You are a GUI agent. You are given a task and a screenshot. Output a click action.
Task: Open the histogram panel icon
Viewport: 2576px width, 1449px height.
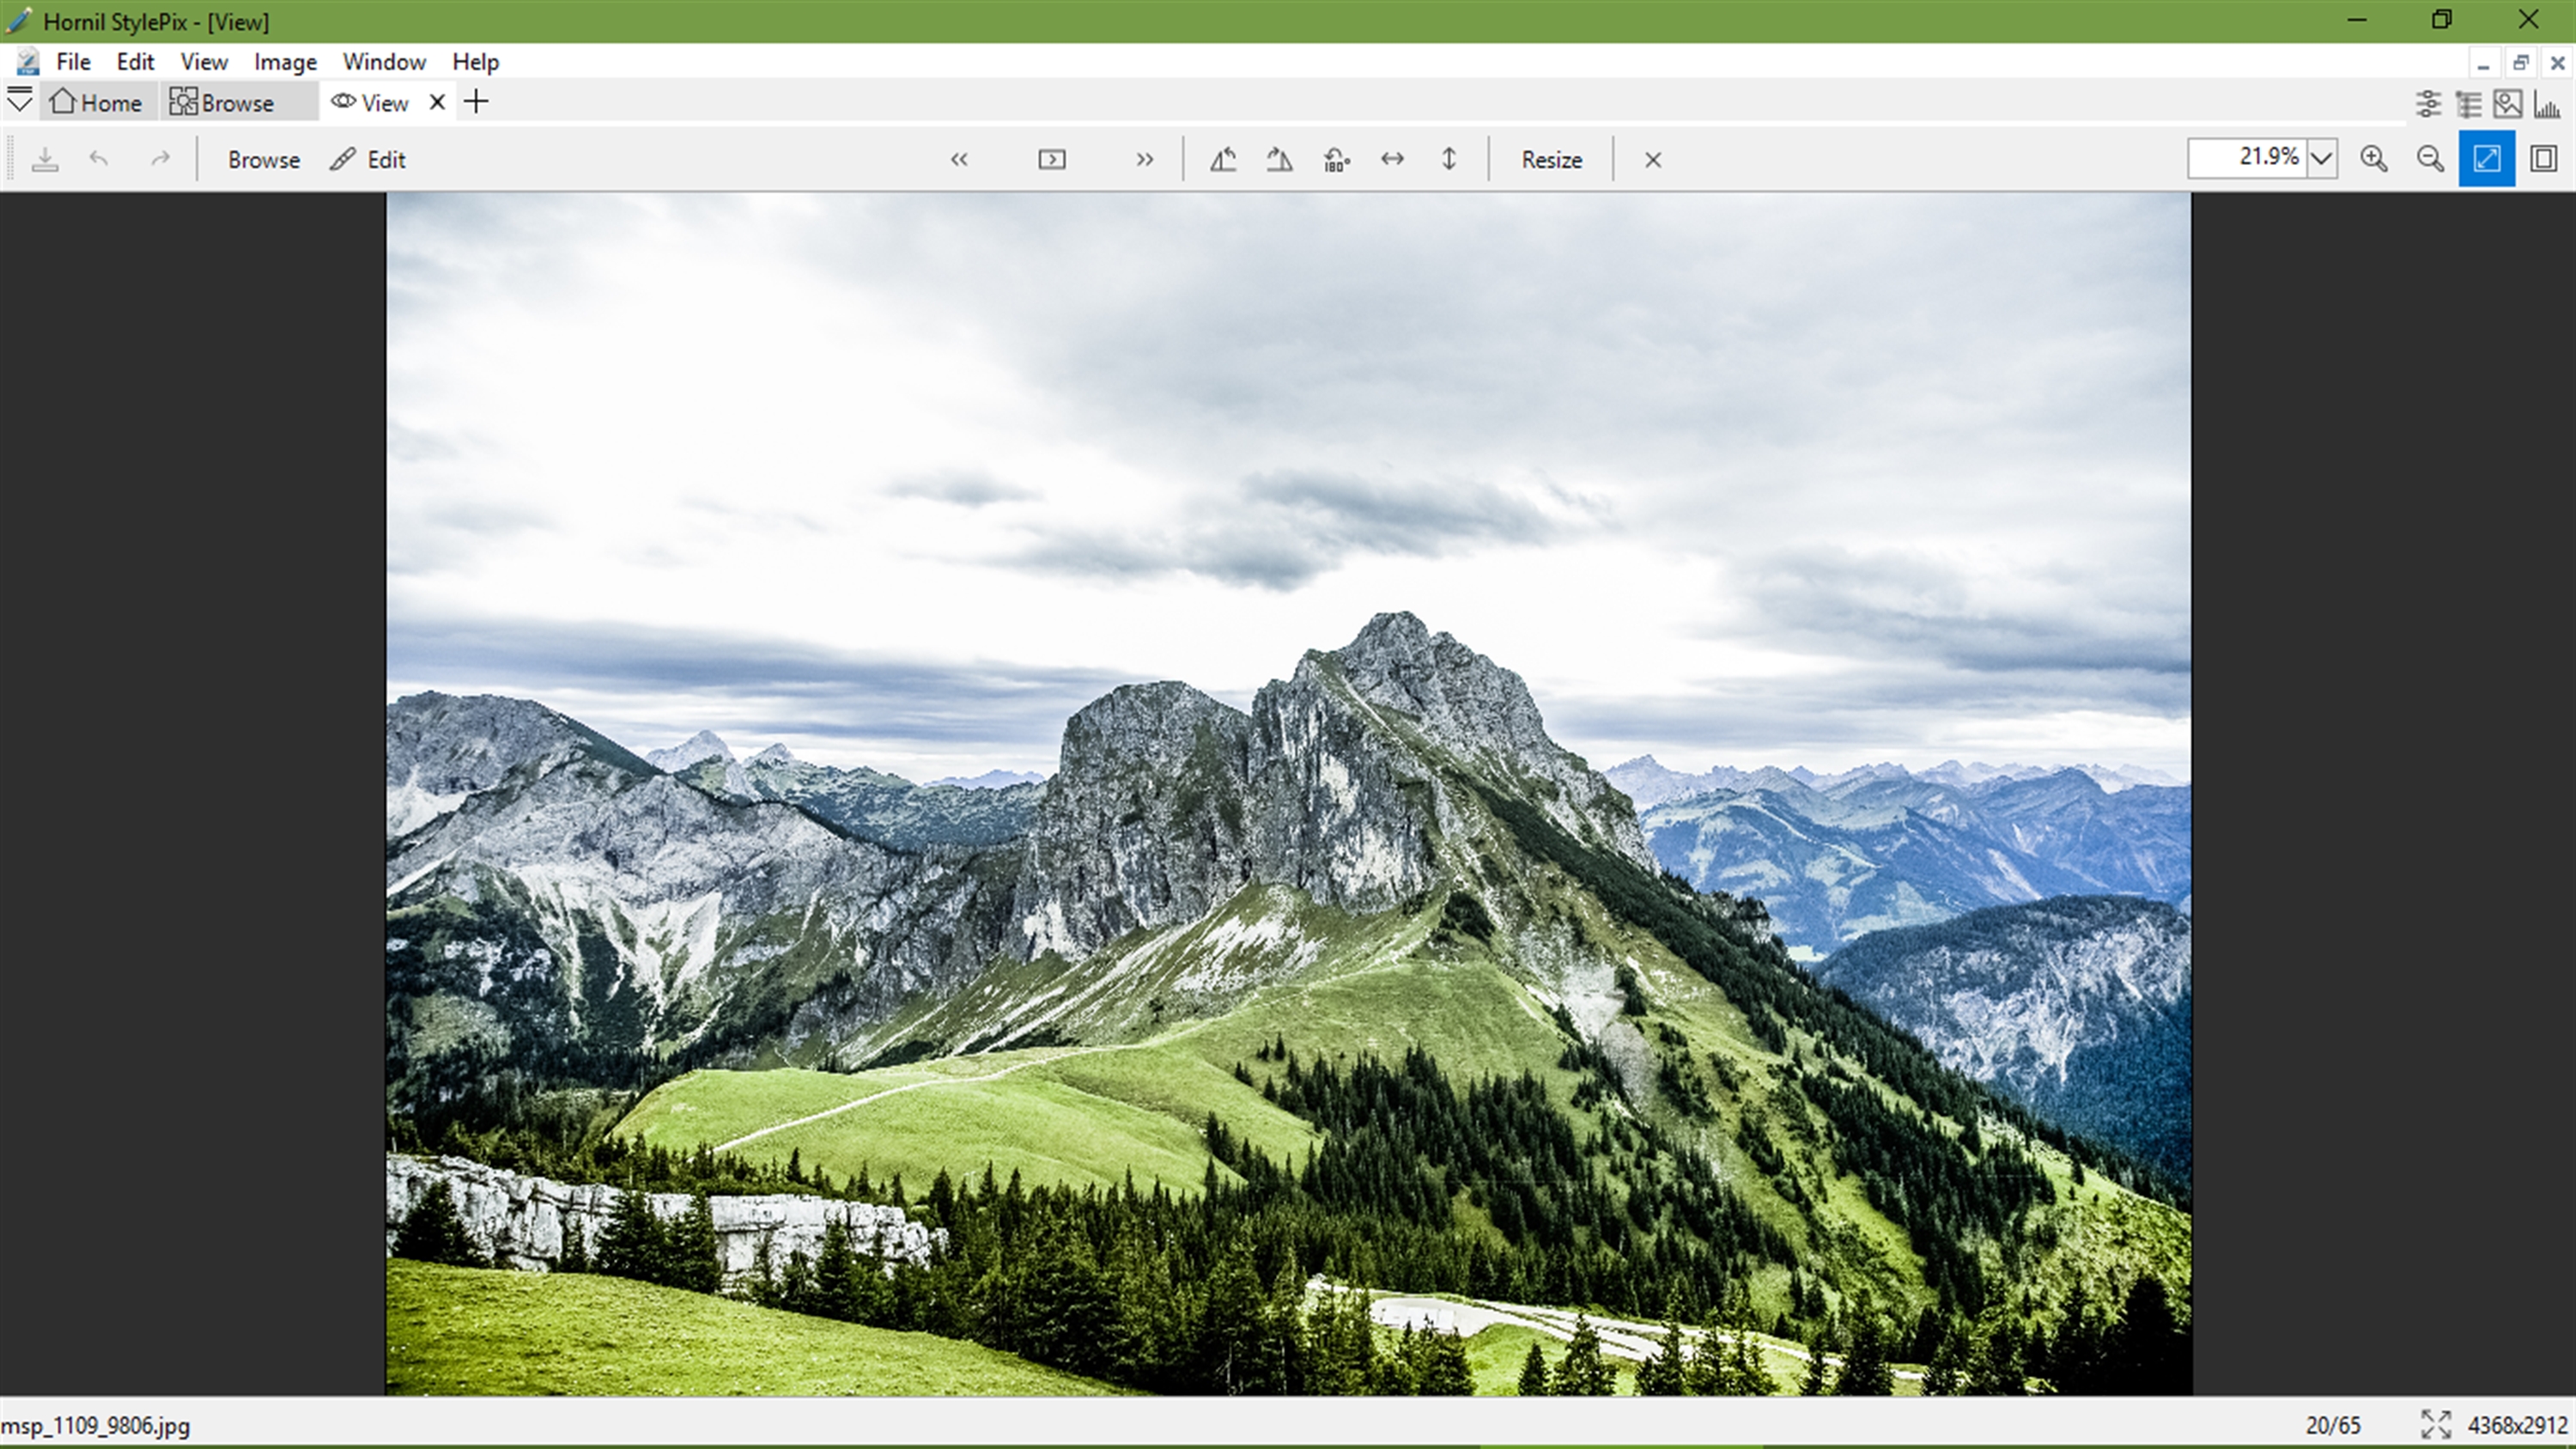[x=2547, y=104]
